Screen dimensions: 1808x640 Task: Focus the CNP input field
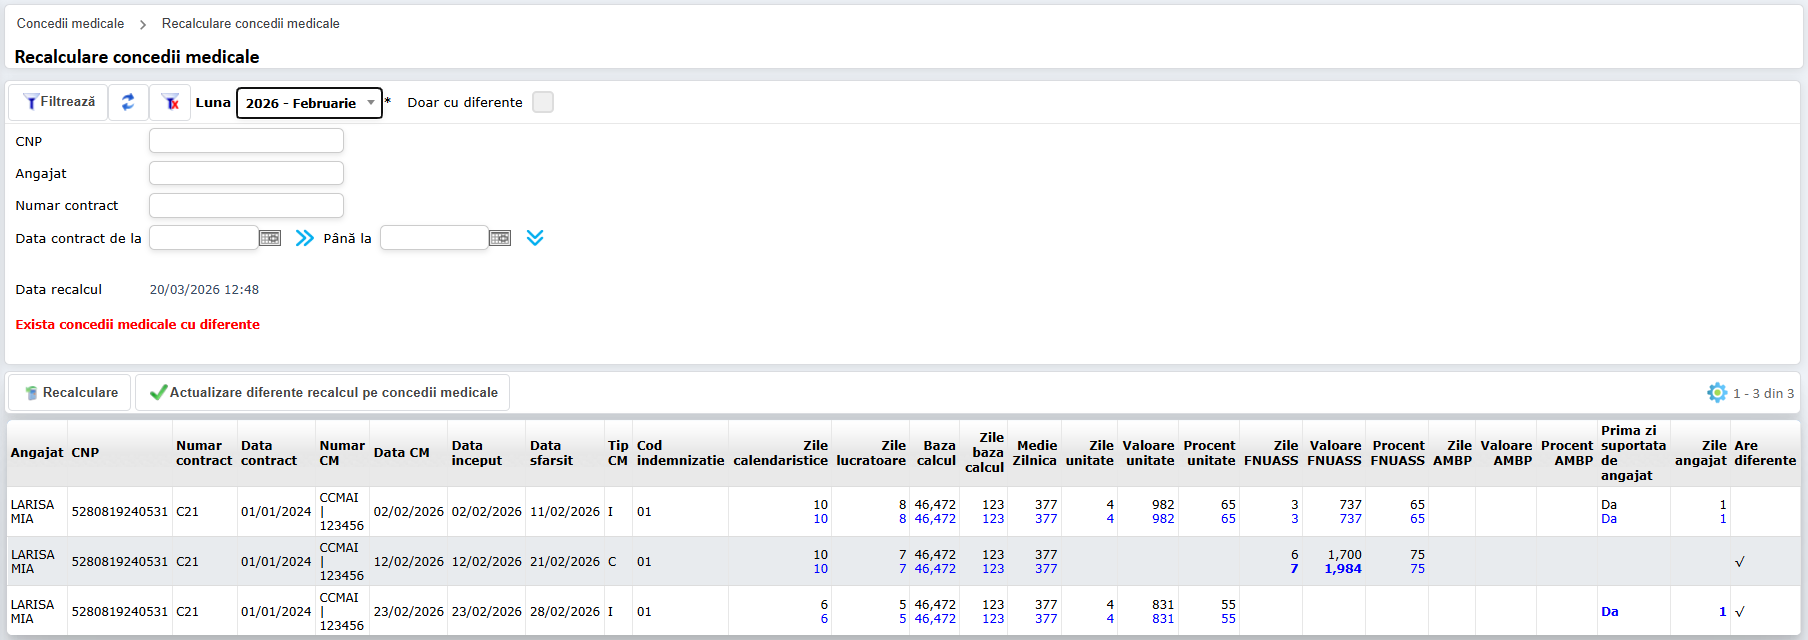click(x=246, y=141)
